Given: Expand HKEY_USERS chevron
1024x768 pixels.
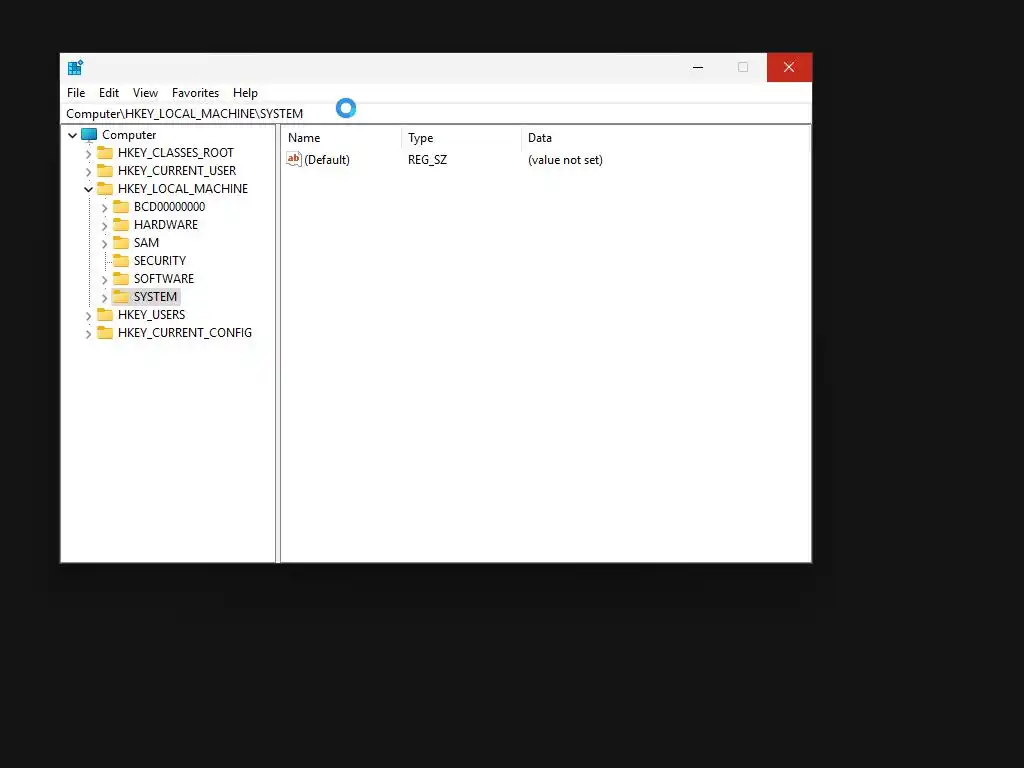Looking at the screenshot, I should (89, 316).
